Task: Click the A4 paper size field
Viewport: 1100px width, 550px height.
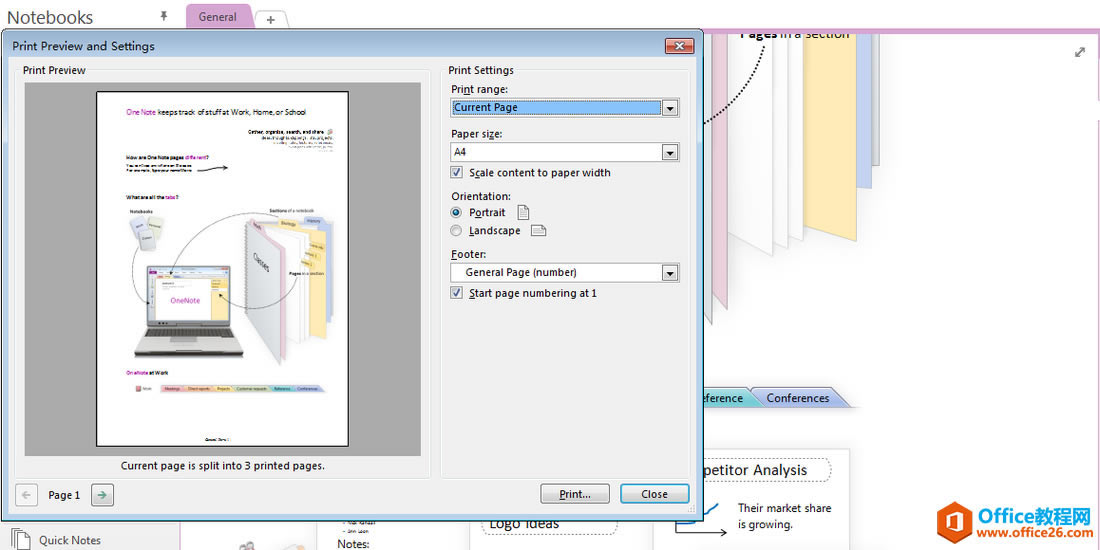Action: [x=556, y=152]
